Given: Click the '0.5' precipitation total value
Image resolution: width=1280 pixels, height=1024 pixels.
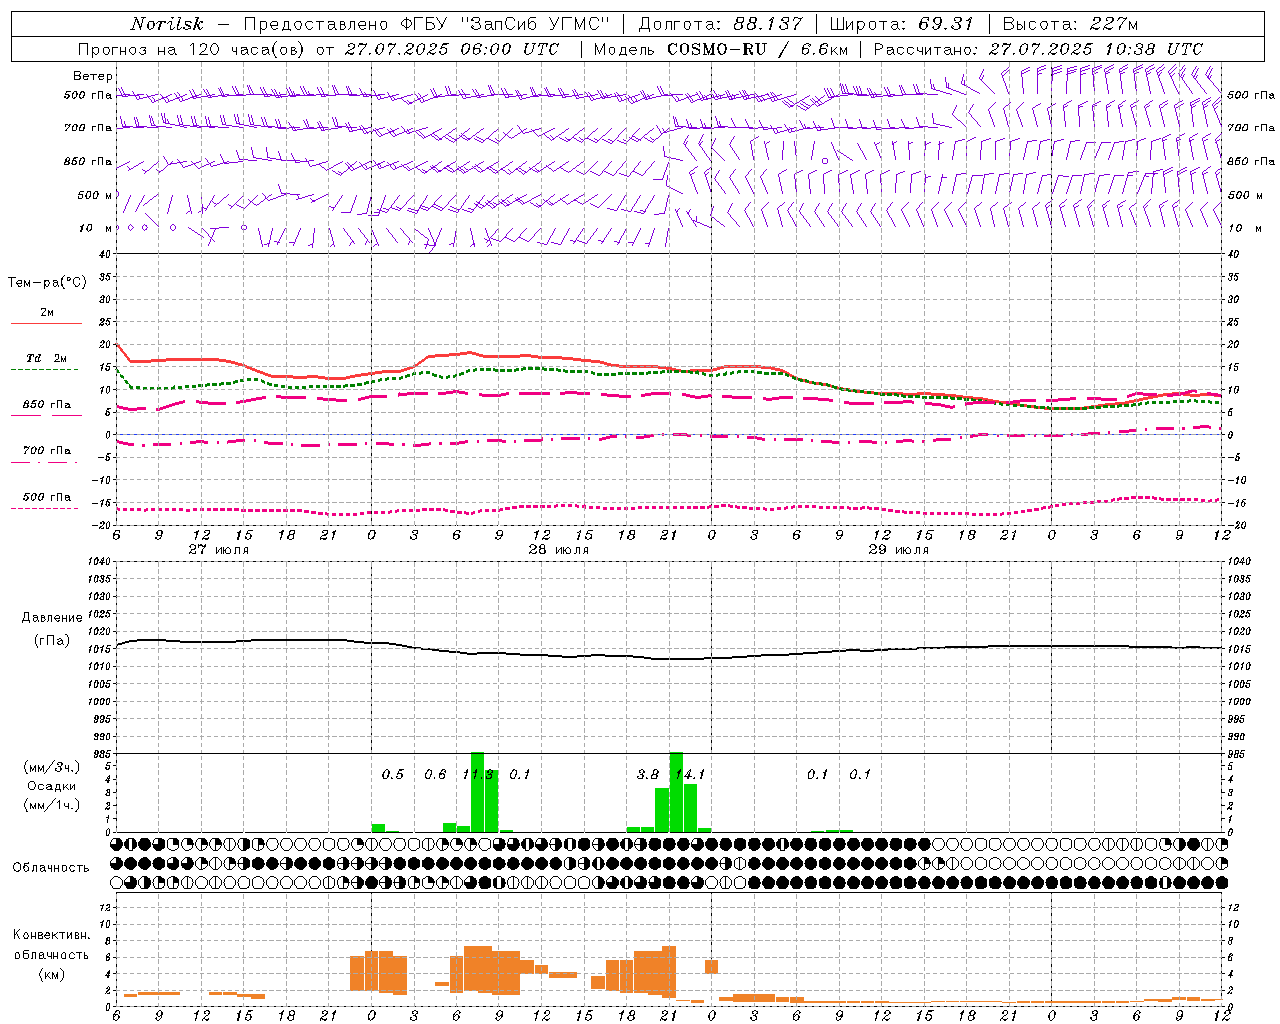Looking at the screenshot, I should point(393,775).
